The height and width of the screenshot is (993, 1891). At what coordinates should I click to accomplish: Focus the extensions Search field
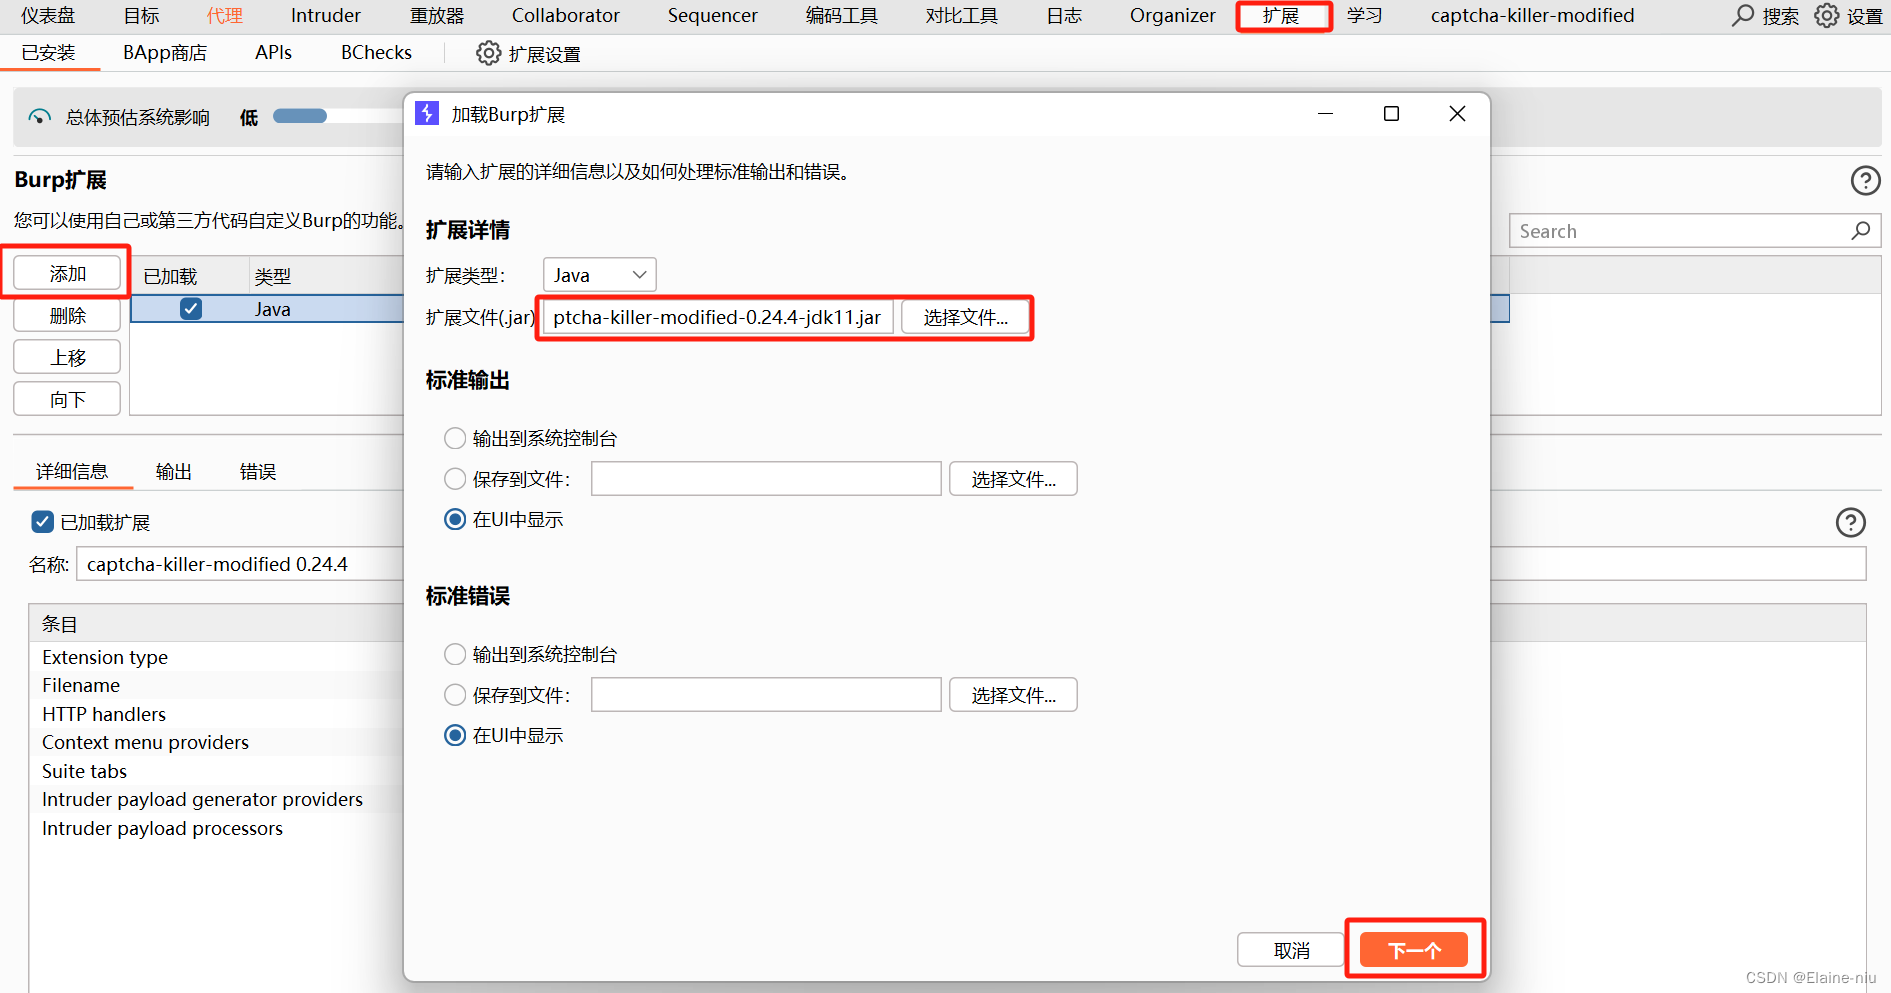click(x=1694, y=231)
